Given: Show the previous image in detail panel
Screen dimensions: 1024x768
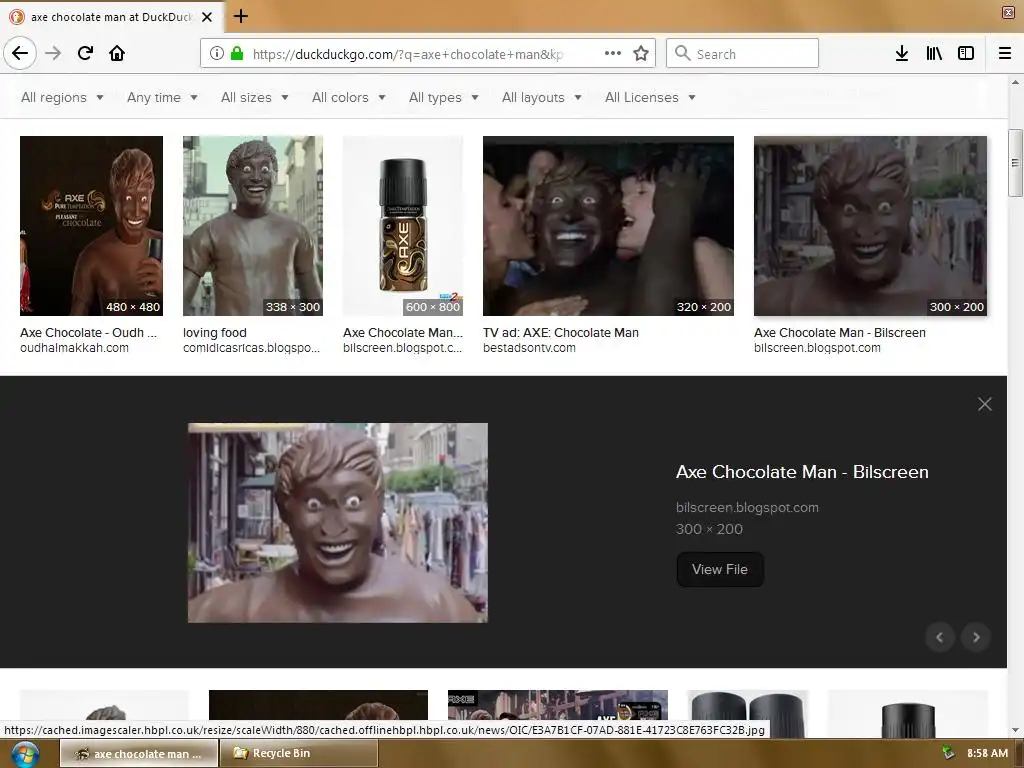Looking at the screenshot, I should click(x=940, y=637).
